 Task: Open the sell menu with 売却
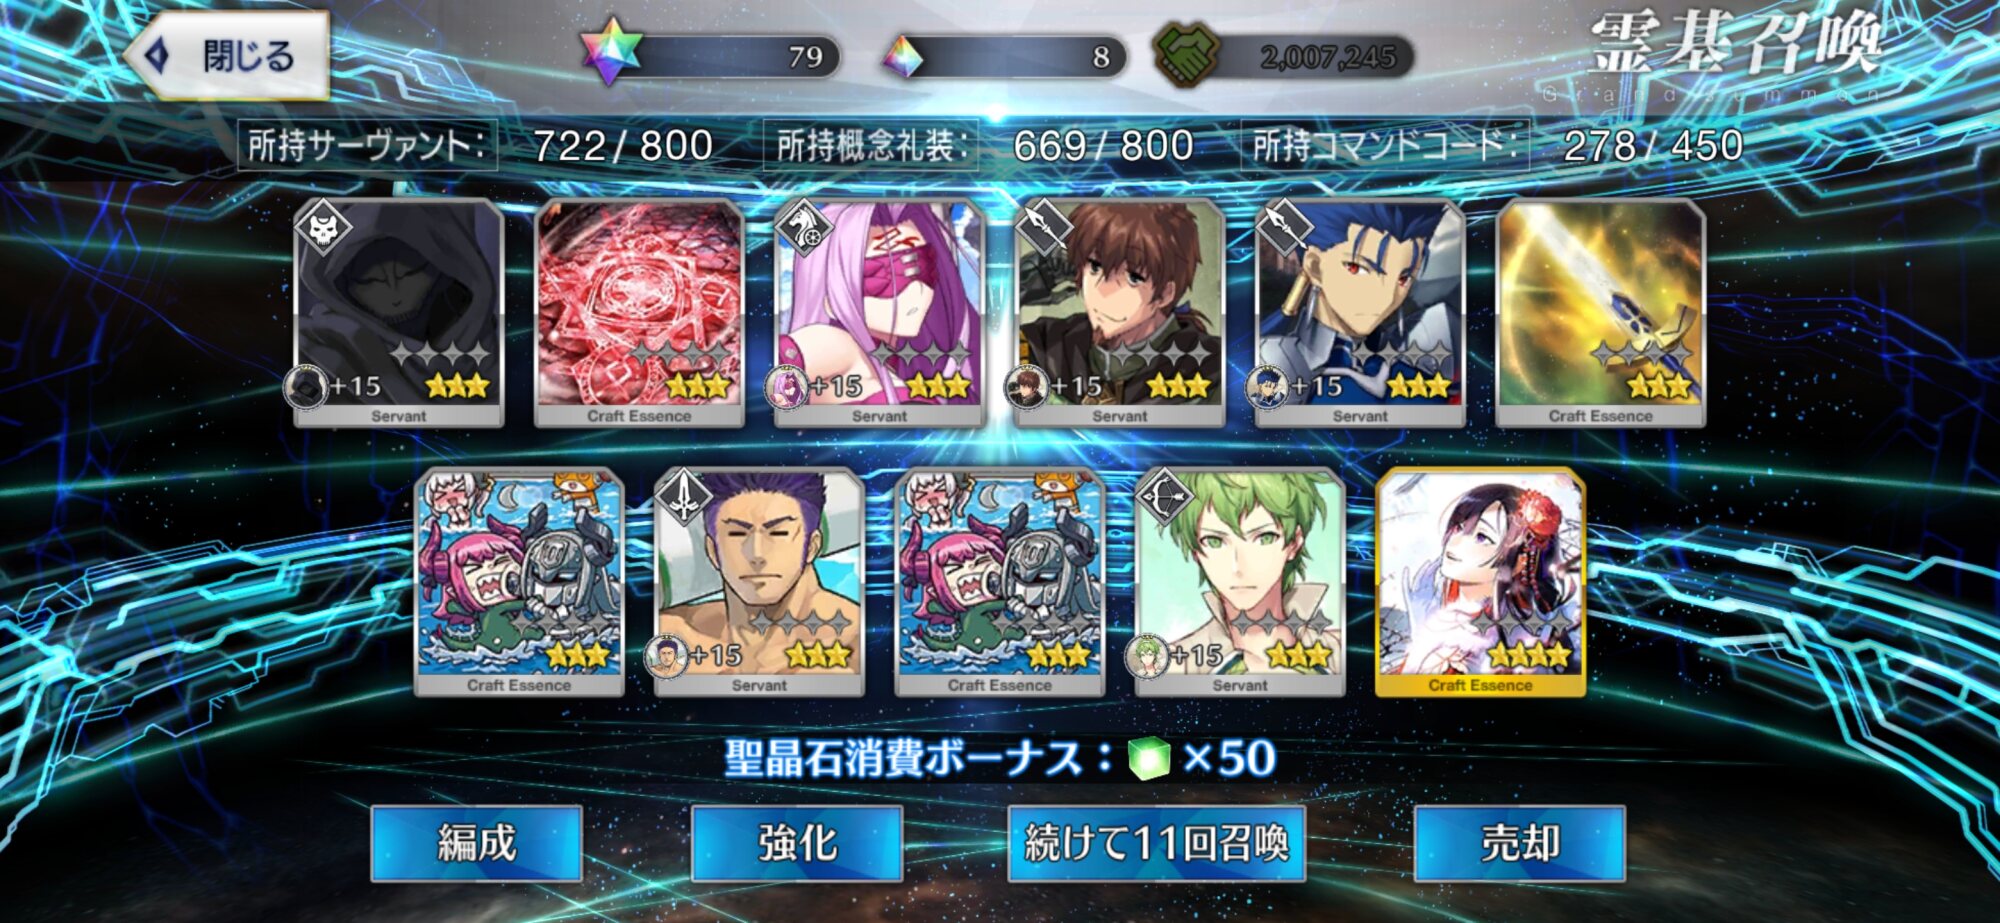point(1520,843)
